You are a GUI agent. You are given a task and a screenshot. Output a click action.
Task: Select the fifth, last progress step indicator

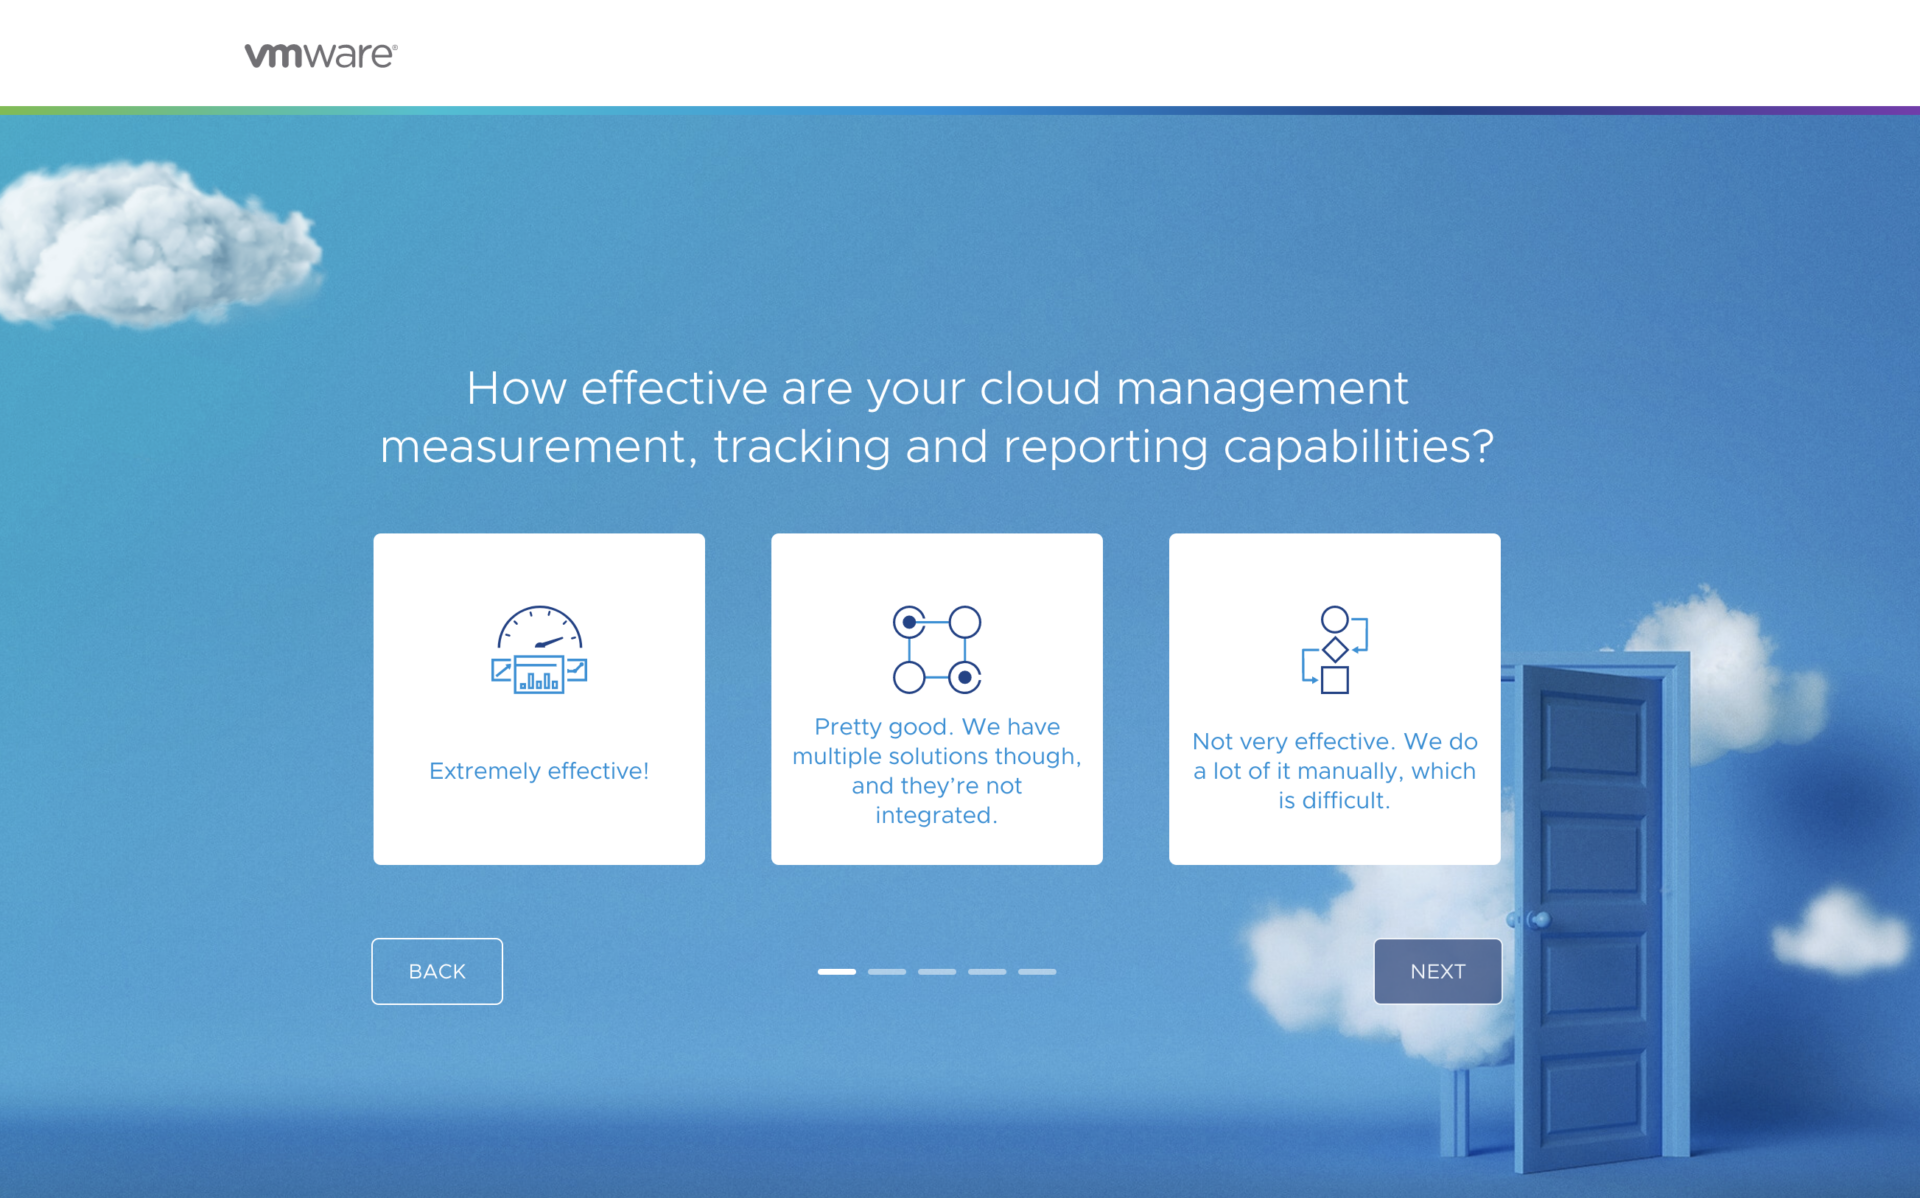coord(1037,971)
